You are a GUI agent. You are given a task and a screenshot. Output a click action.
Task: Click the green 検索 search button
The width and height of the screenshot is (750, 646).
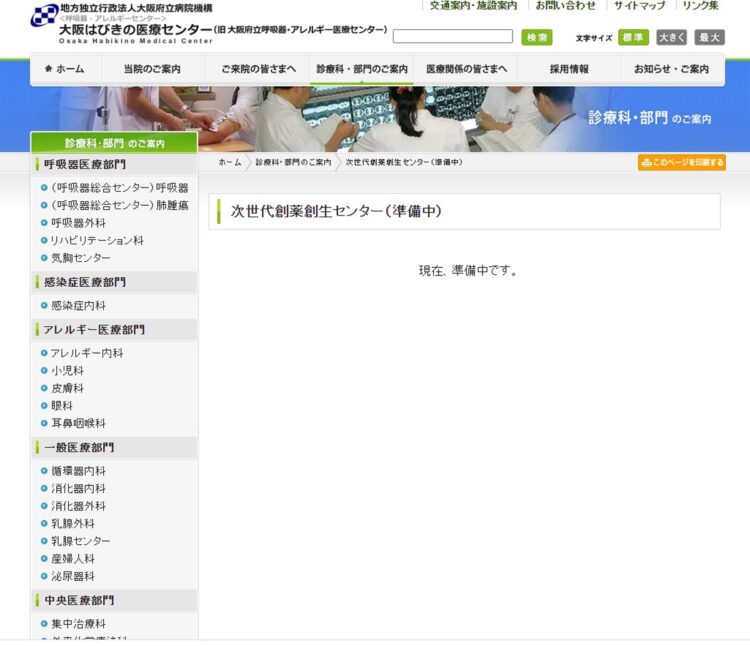[537, 37]
